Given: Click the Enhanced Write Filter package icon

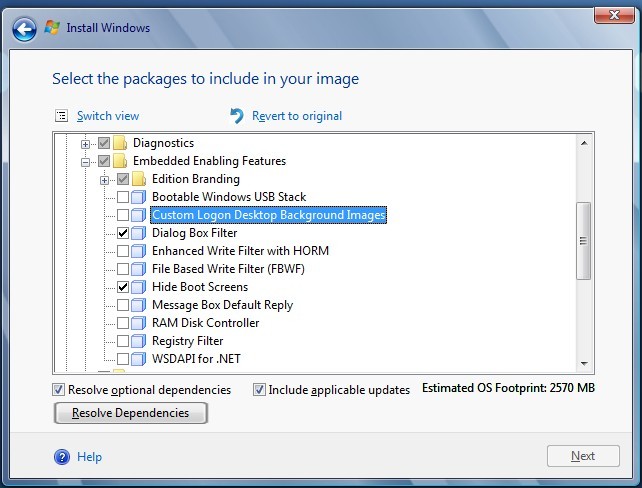Looking at the screenshot, I should [x=139, y=251].
